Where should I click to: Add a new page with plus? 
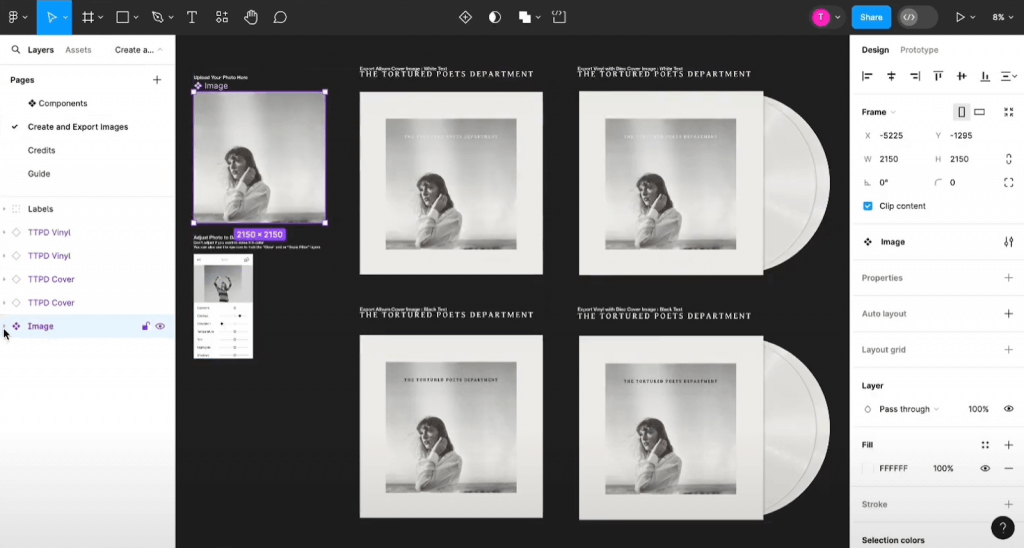[156, 80]
